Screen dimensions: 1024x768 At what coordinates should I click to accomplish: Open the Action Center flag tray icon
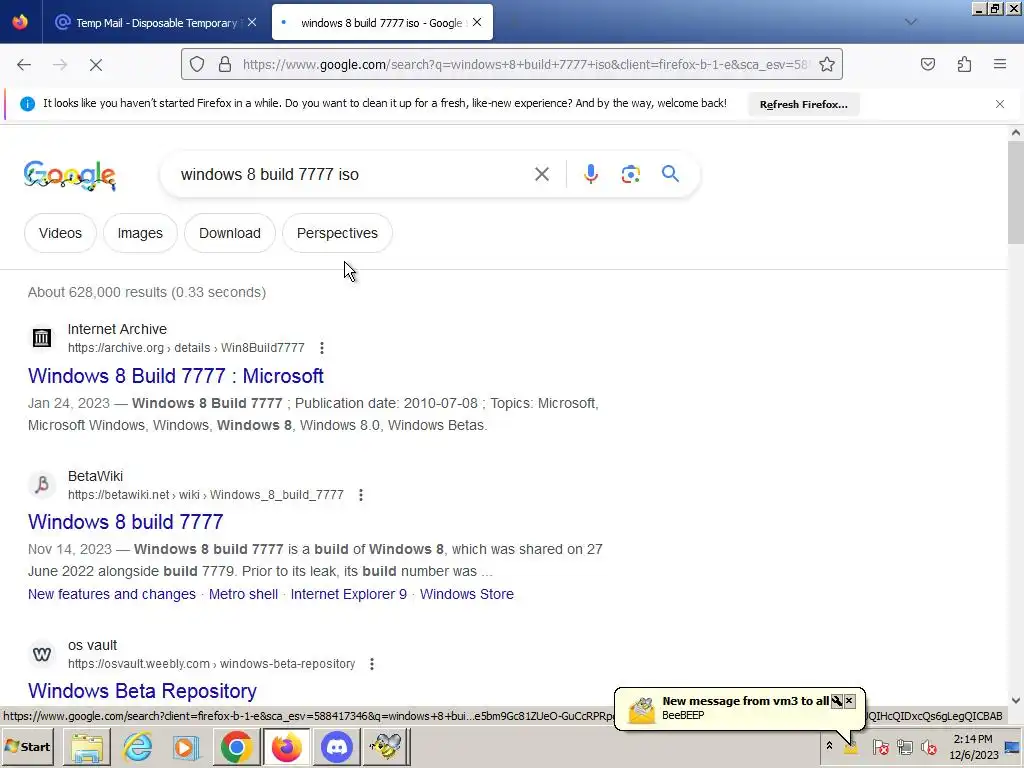[x=880, y=746]
